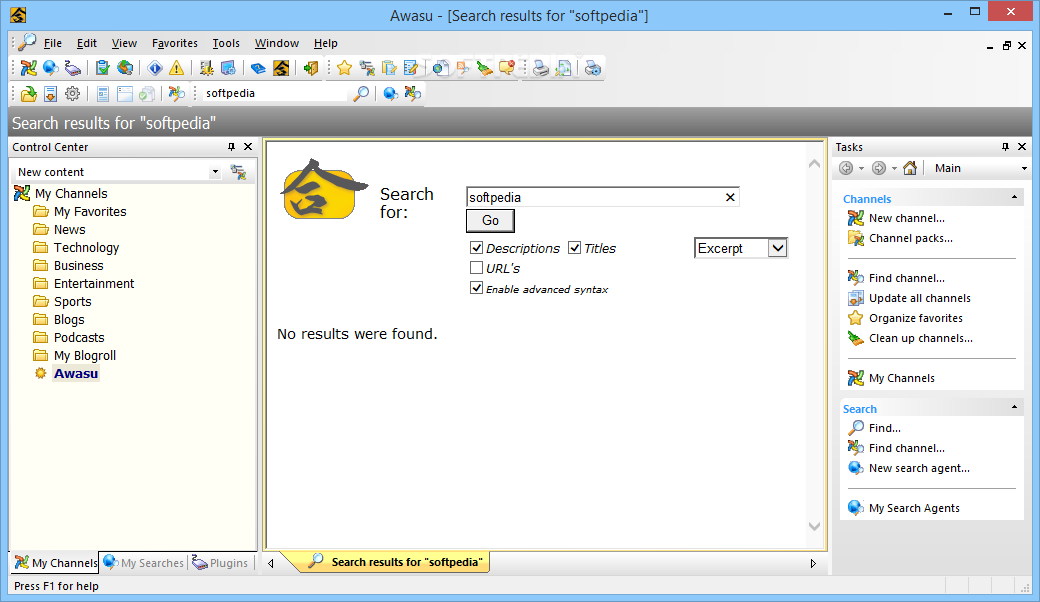
Task: Click Clean up channels... link
Action: 921,338
